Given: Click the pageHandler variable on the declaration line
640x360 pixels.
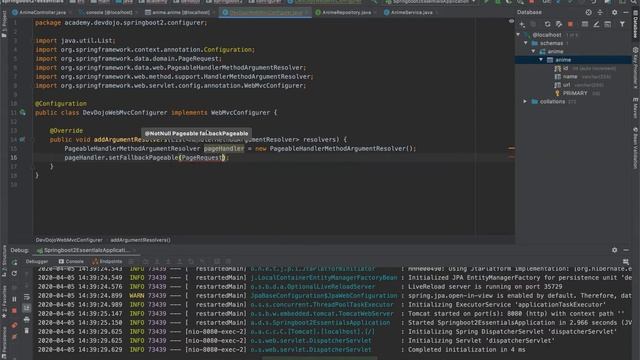Looking at the screenshot, I should point(224,149).
